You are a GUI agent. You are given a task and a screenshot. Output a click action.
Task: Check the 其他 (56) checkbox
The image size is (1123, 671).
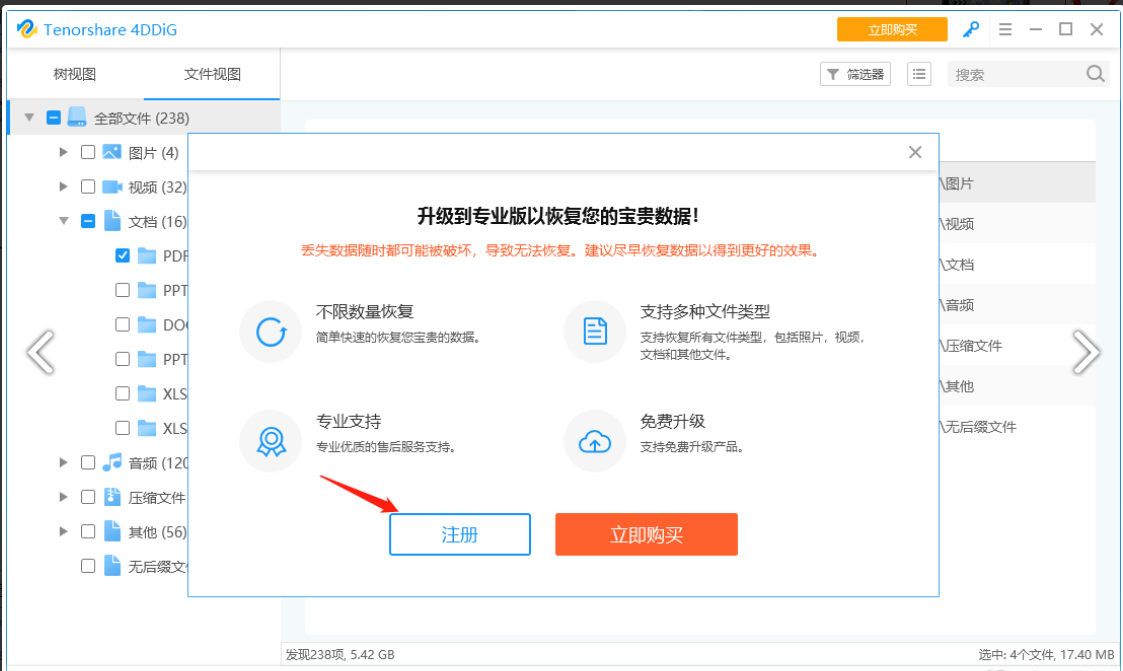click(87, 531)
